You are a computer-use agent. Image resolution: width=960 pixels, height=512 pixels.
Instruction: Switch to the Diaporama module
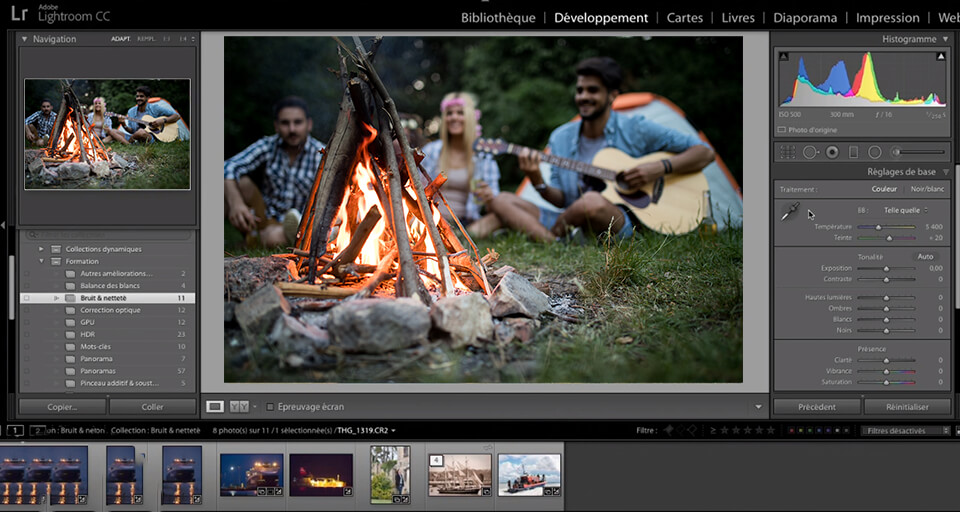[x=804, y=18]
